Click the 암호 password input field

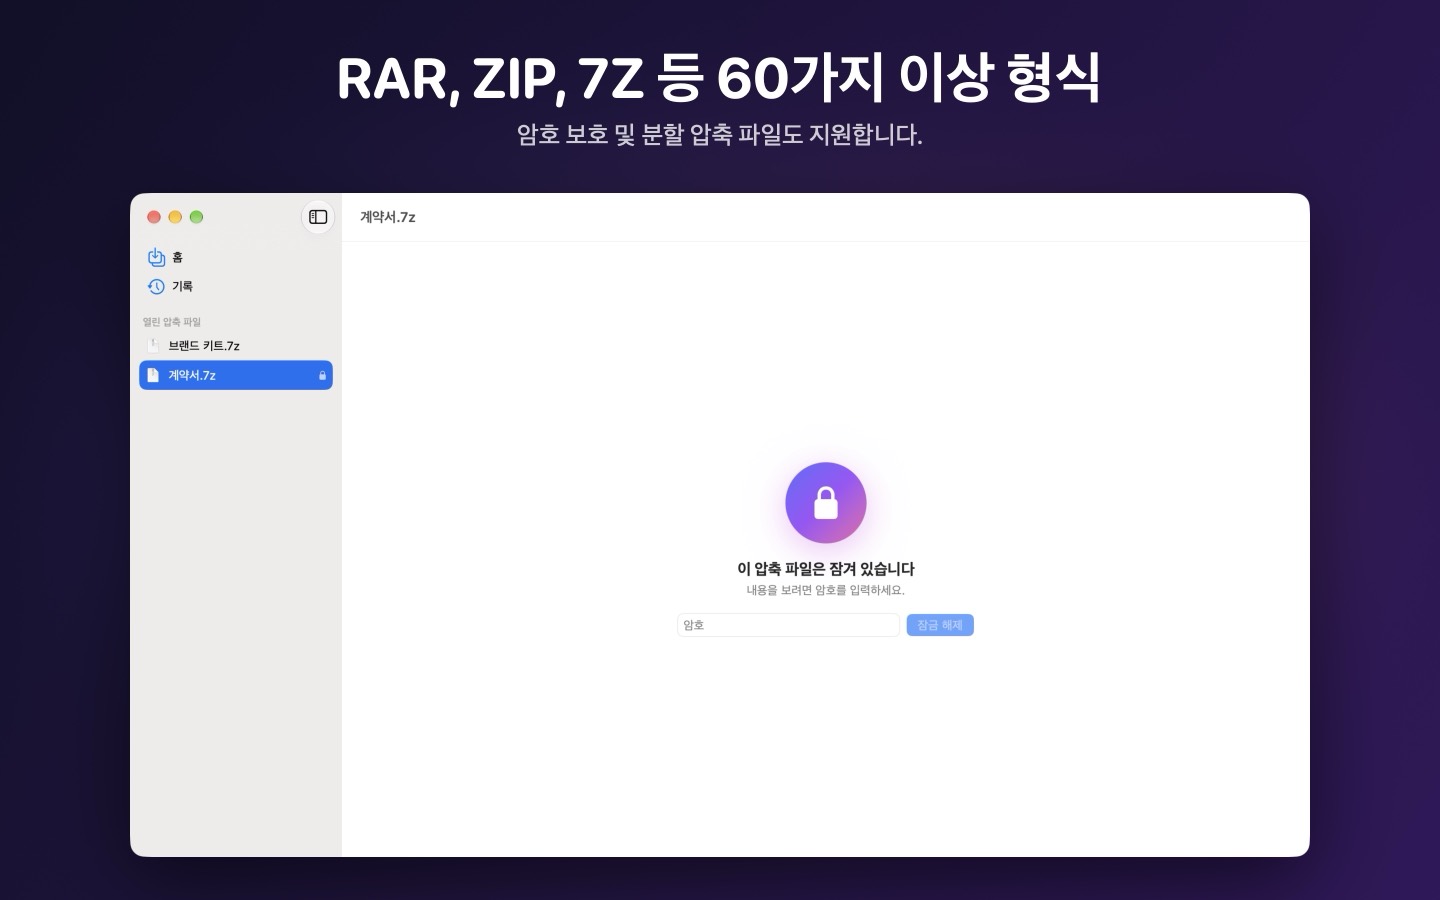pyautogui.click(x=788, y=625)
